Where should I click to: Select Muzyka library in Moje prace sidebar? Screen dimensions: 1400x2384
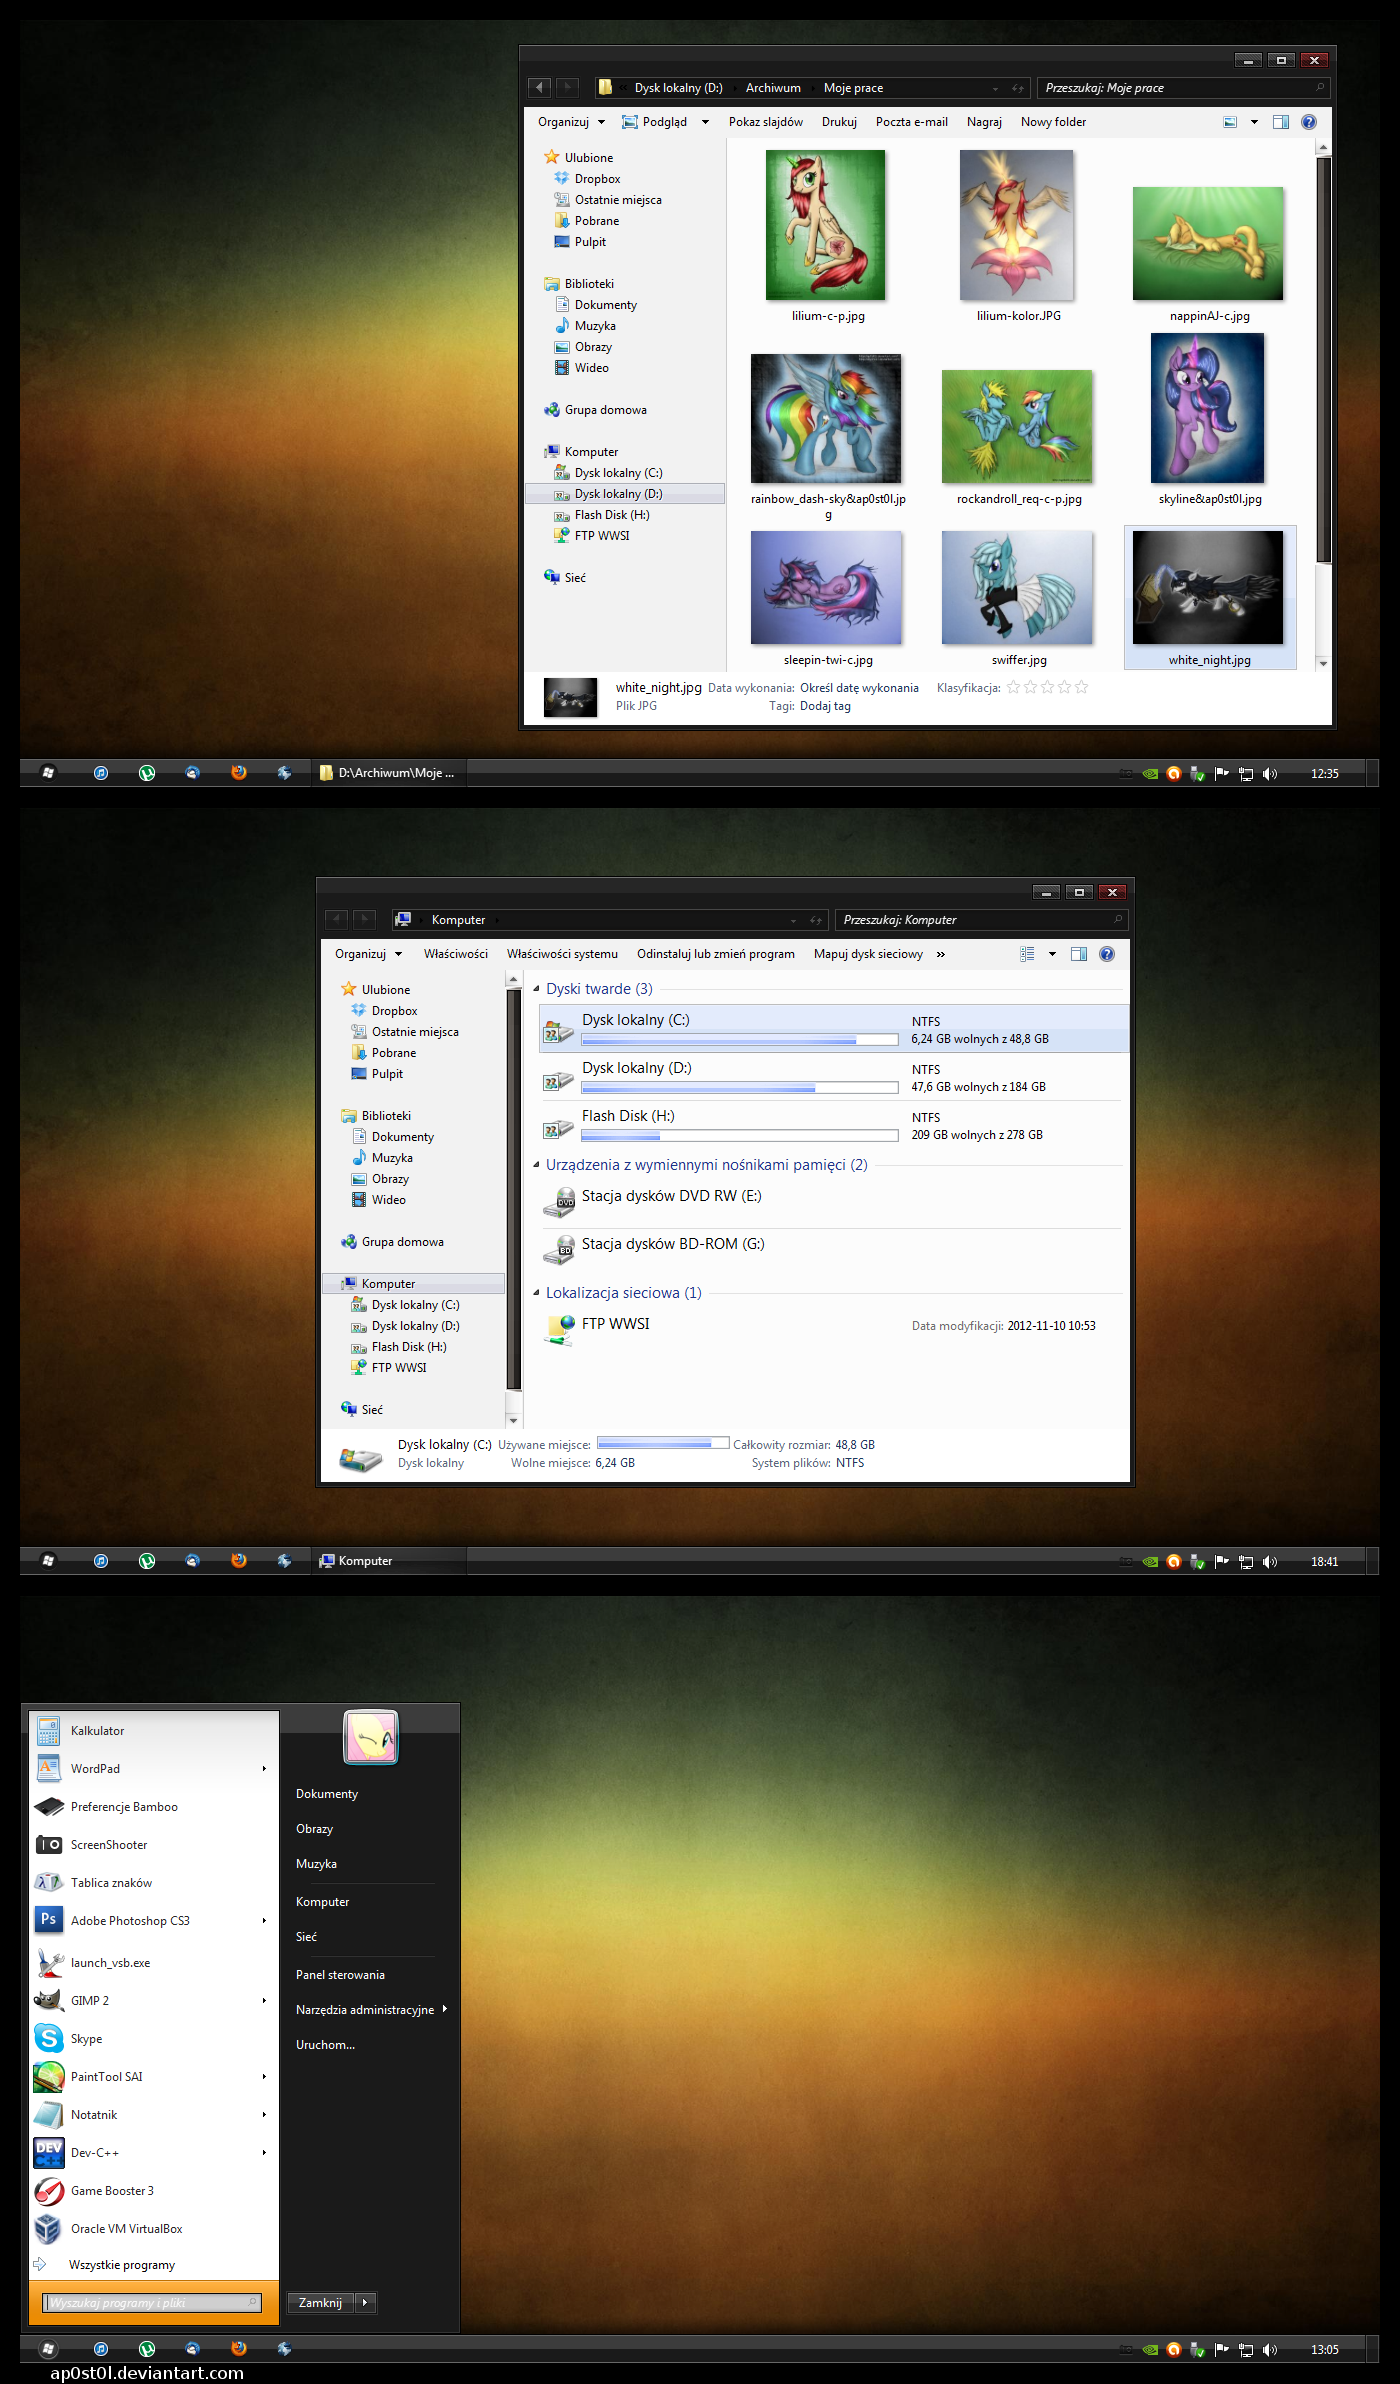point(594,326)
